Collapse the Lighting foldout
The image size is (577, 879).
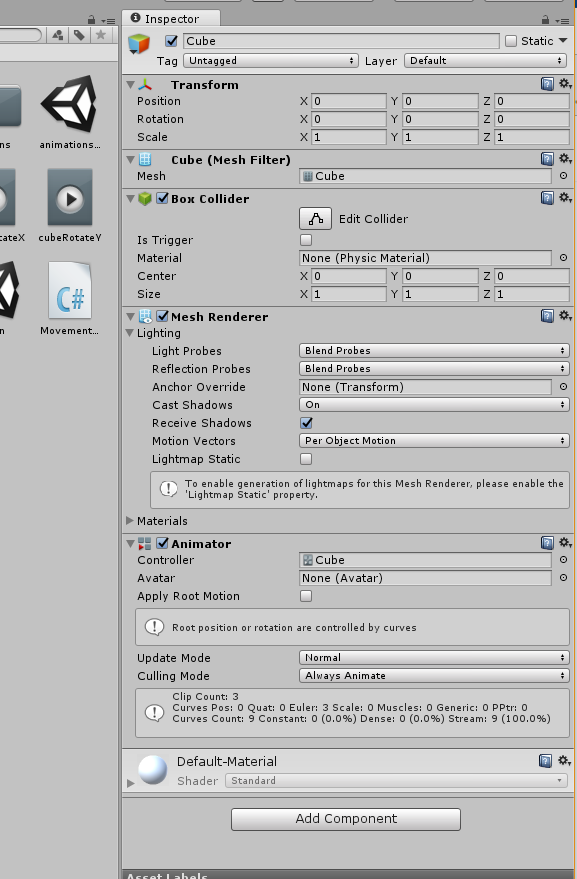pos(130,332)
